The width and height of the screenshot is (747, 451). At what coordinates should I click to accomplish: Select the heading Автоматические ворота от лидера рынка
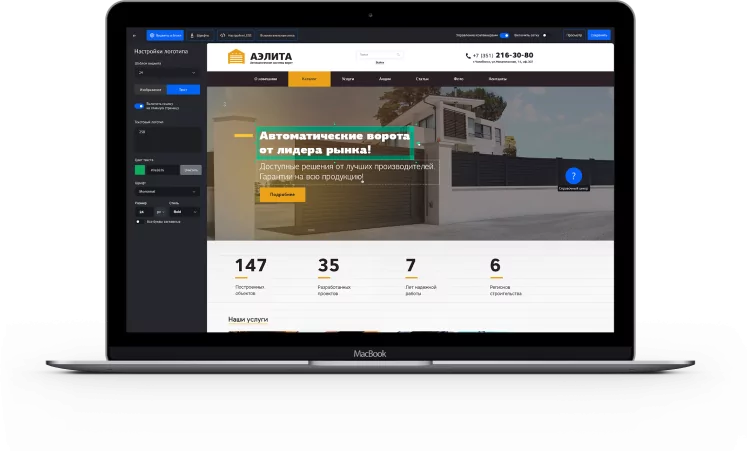(334, 143)
